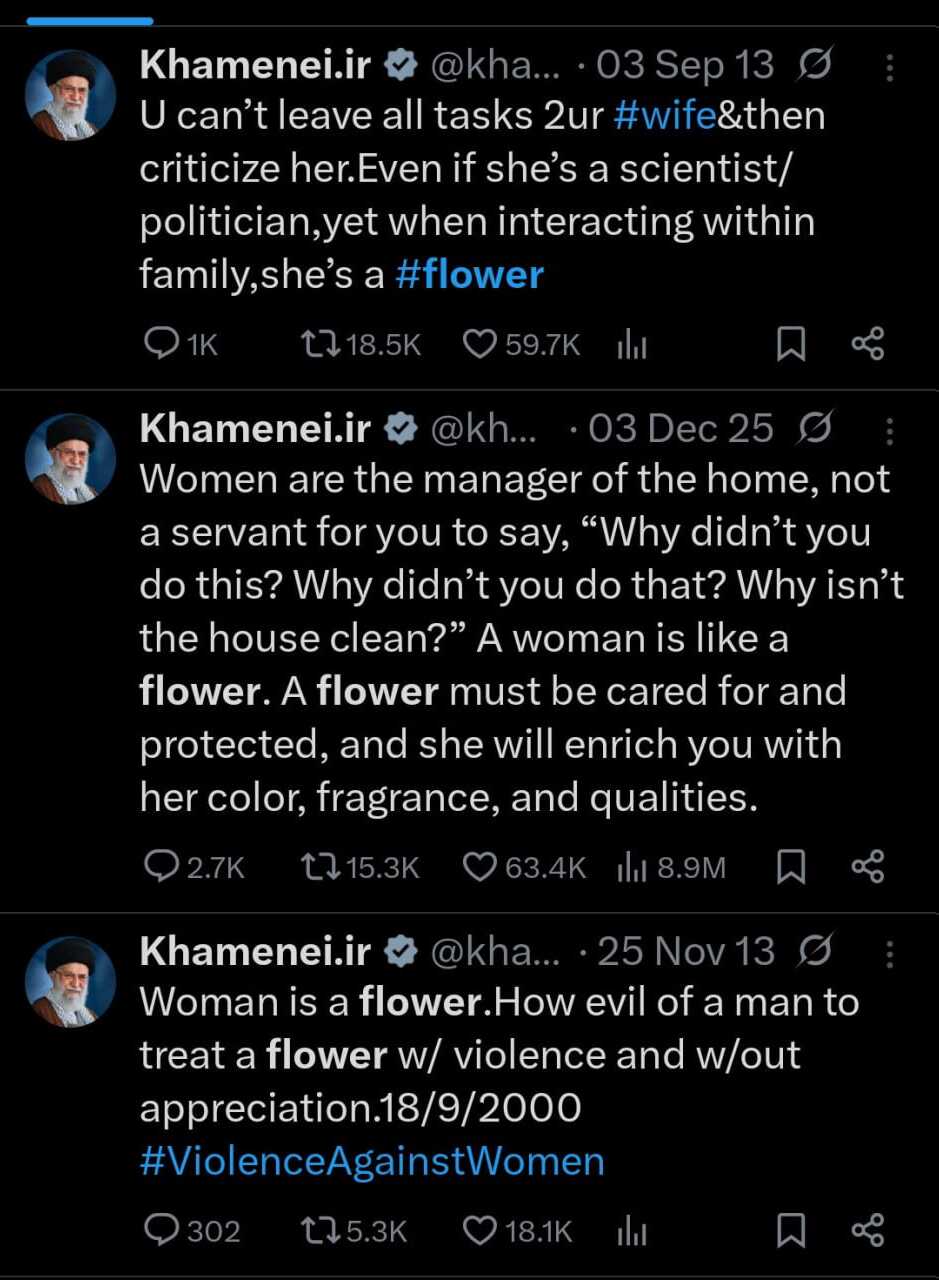Click the #ViolenceAgainstWomen hashtag
Viewport: 939px width, 1280px height.
tap(372, 1161)
